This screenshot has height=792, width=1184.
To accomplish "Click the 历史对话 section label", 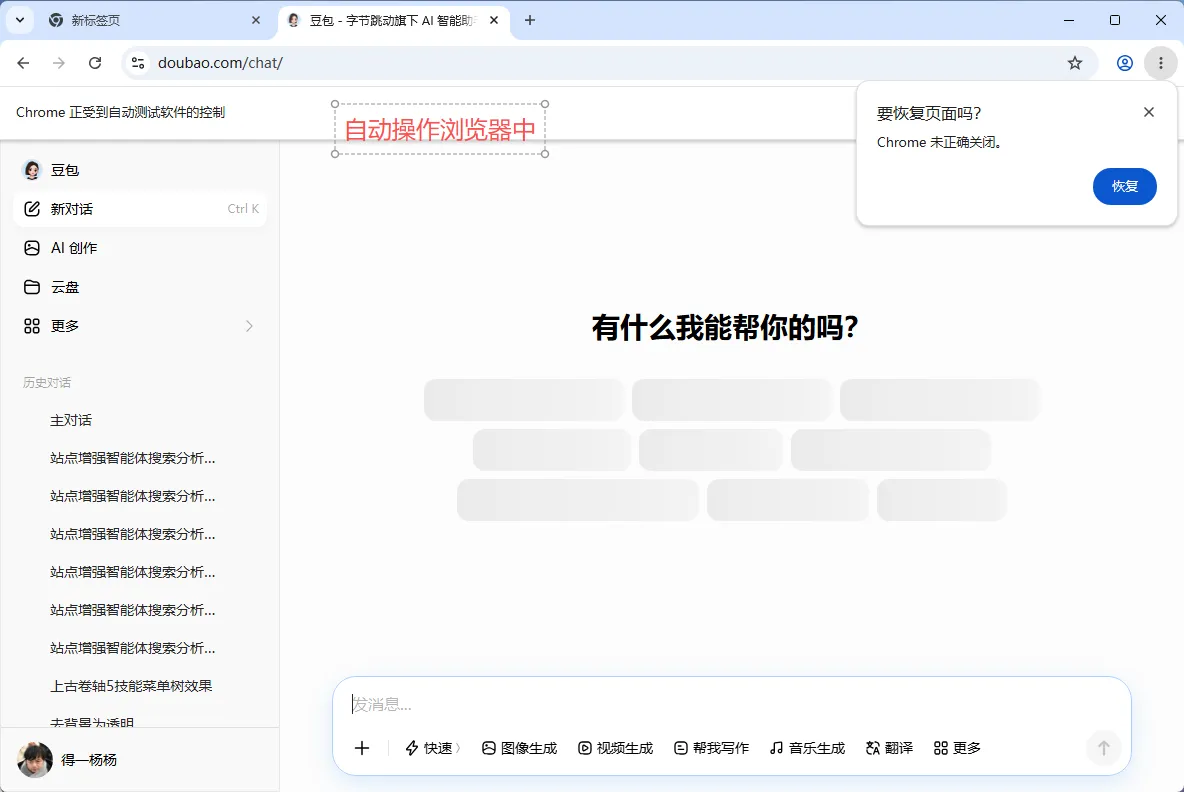I will tap(47, 383).
